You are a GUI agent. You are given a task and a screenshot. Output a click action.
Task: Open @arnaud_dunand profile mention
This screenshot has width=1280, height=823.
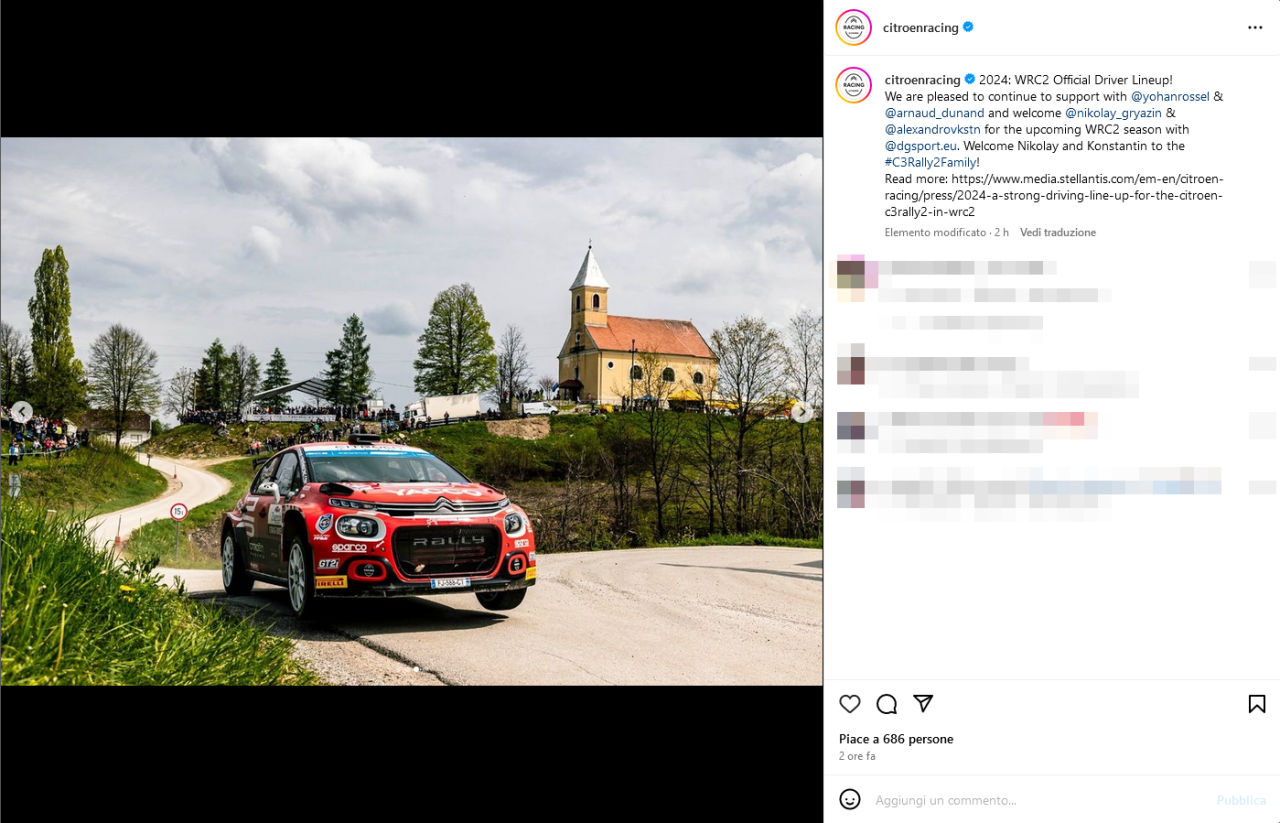pos(934,113)
